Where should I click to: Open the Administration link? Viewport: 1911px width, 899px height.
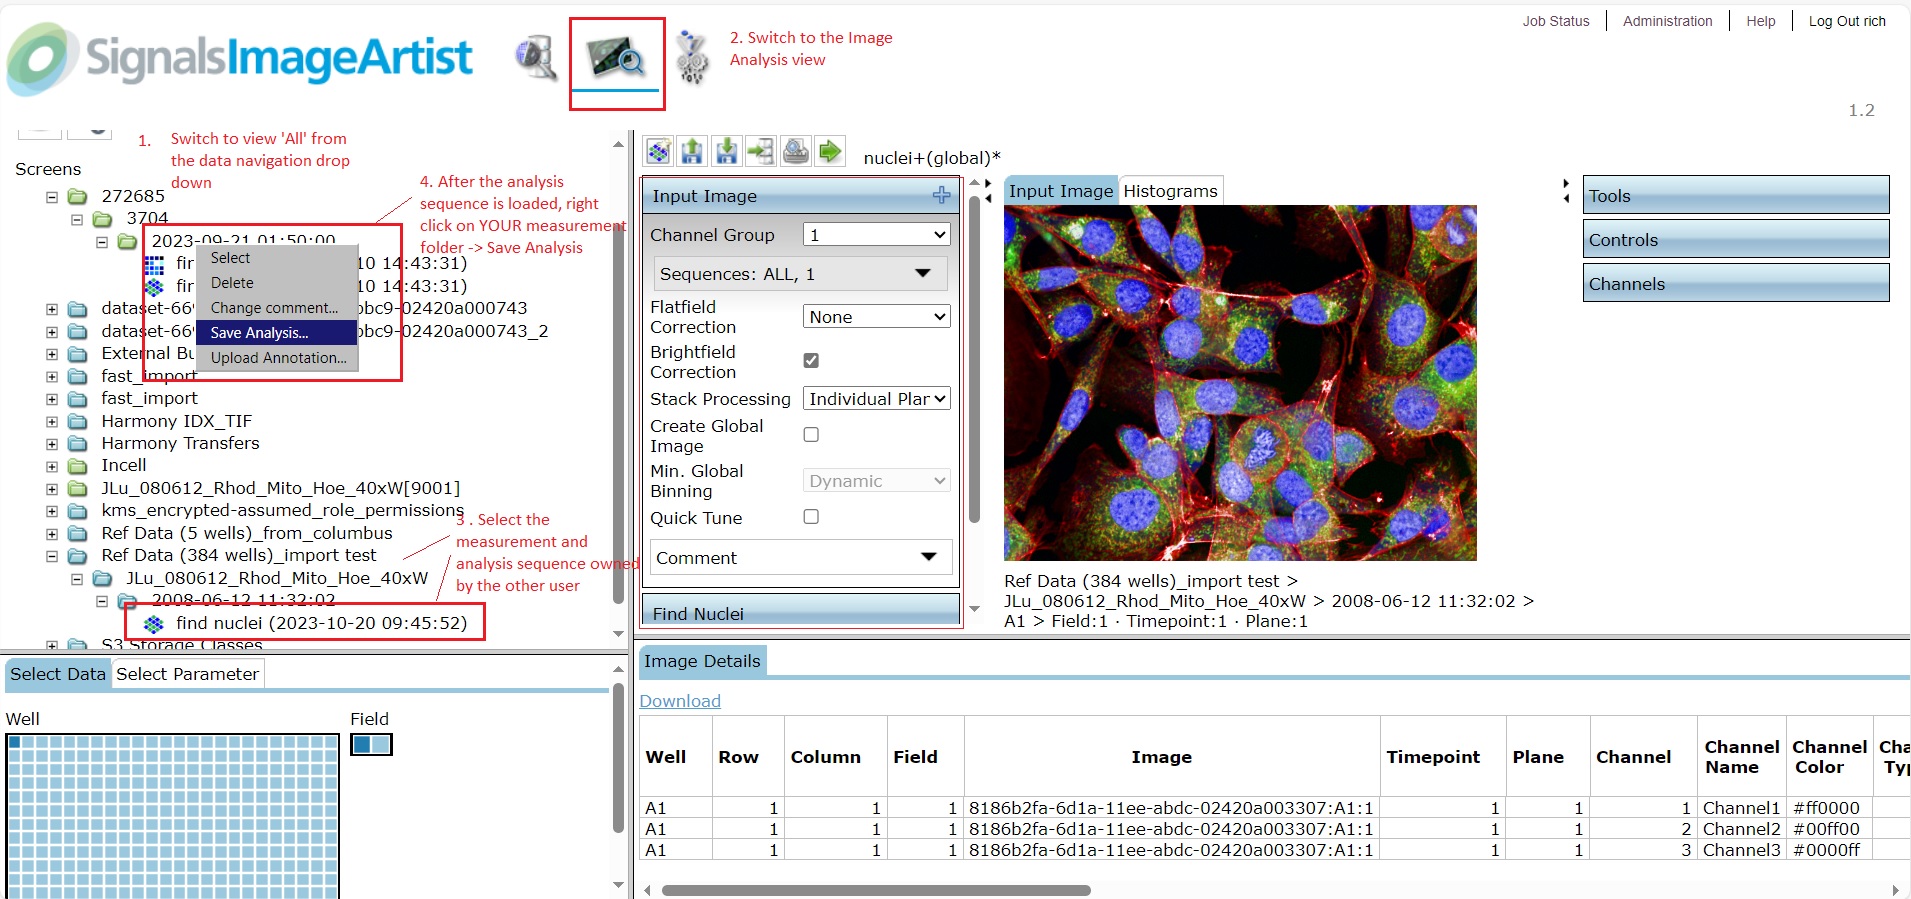click(x=1667, y=21)
